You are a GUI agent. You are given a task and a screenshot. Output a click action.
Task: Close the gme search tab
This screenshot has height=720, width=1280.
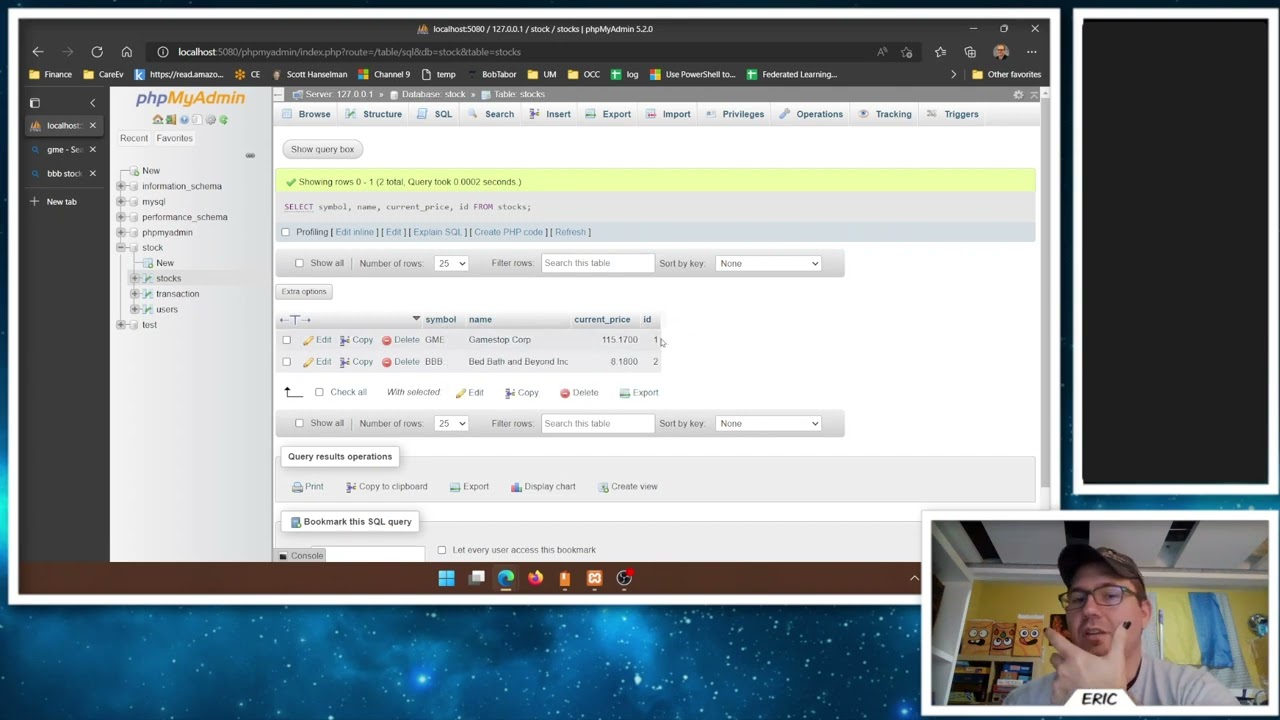[x=93, y=150]
